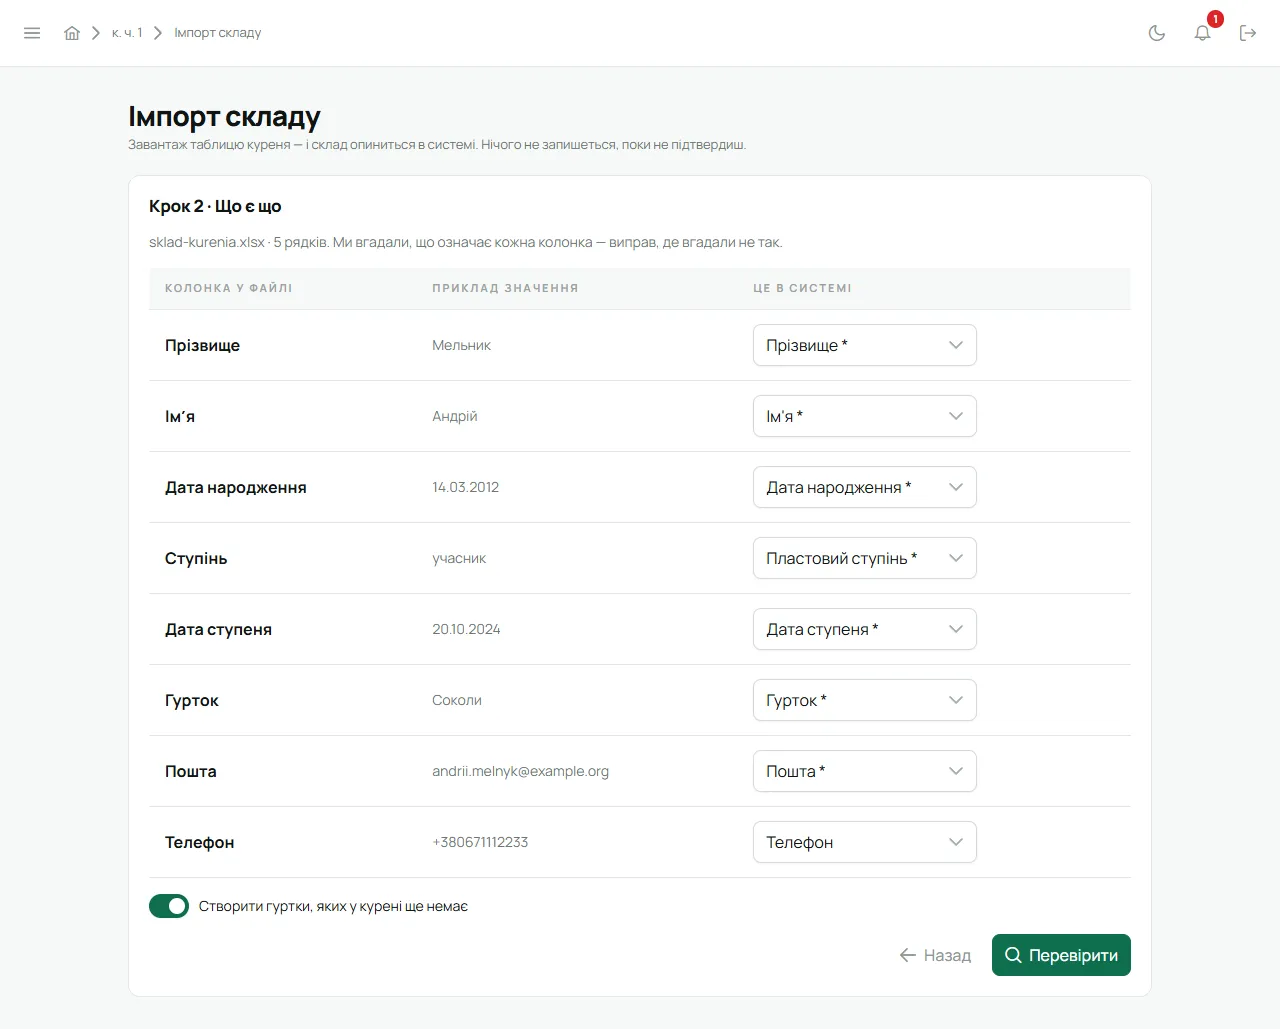1280x1029 pixels.
Task: Expand the Дата ступеня dropdown
Action: point(865,629)
